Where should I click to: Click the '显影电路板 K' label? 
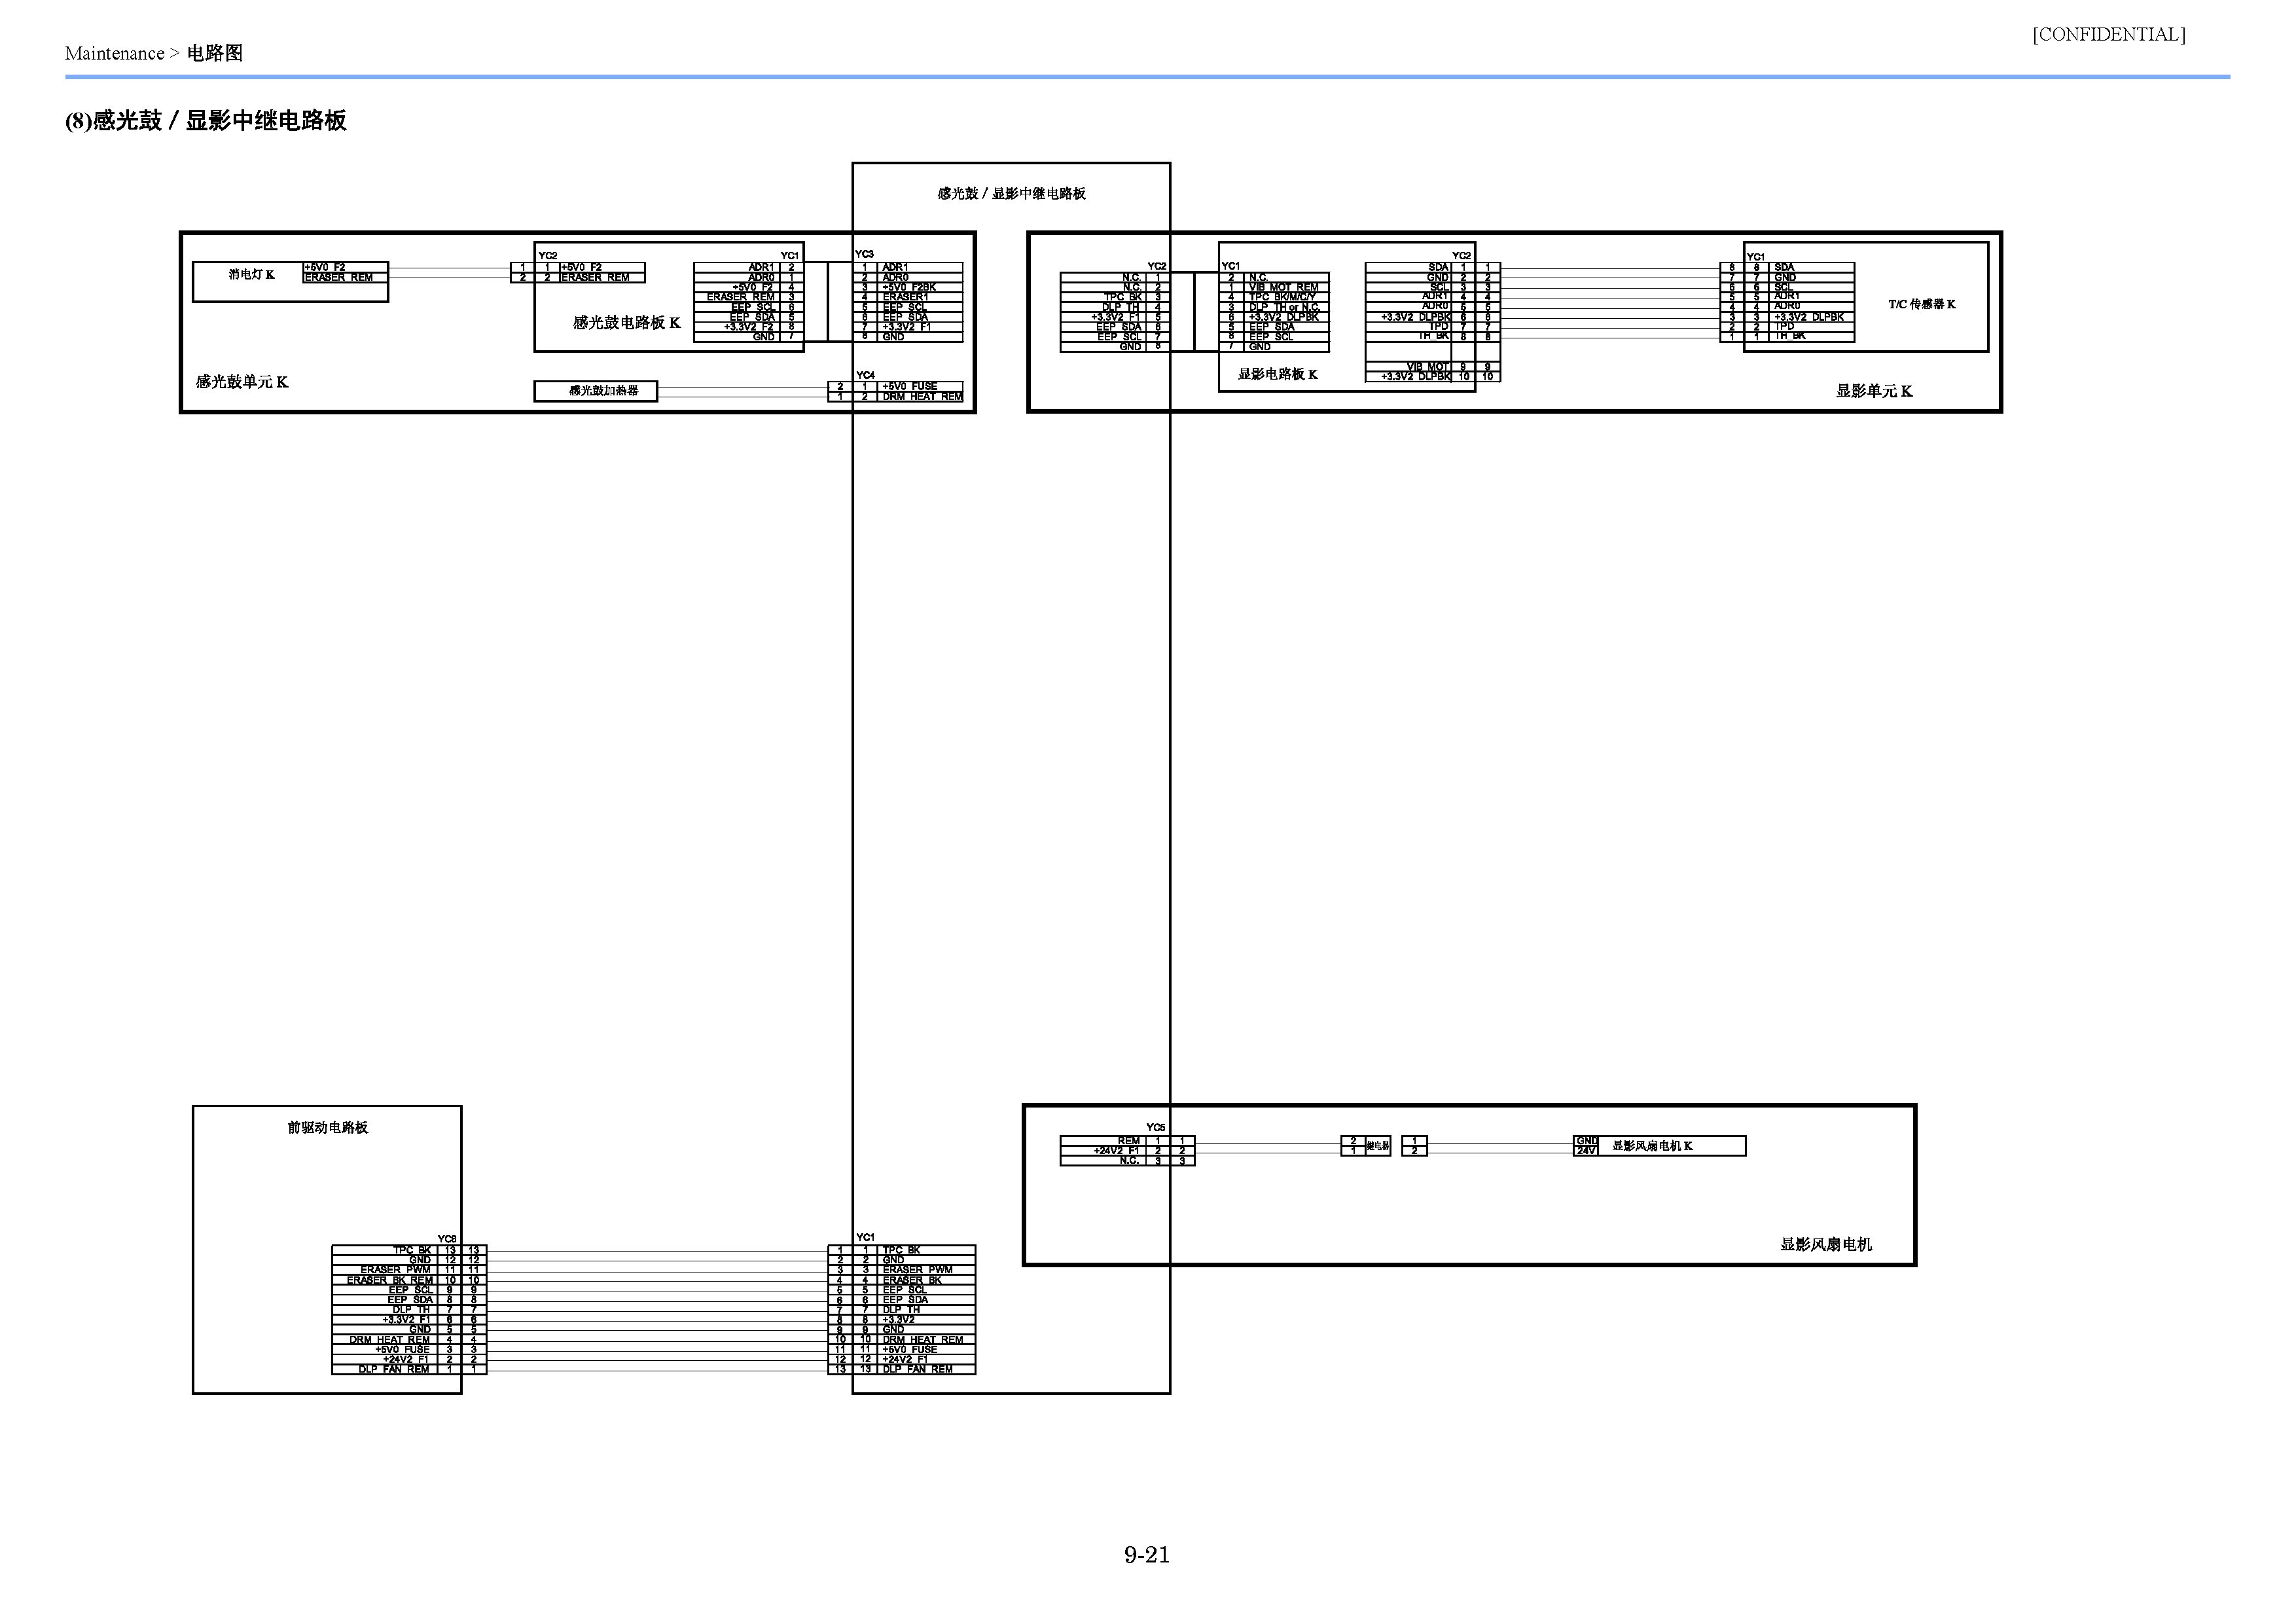coord(1277,374)
